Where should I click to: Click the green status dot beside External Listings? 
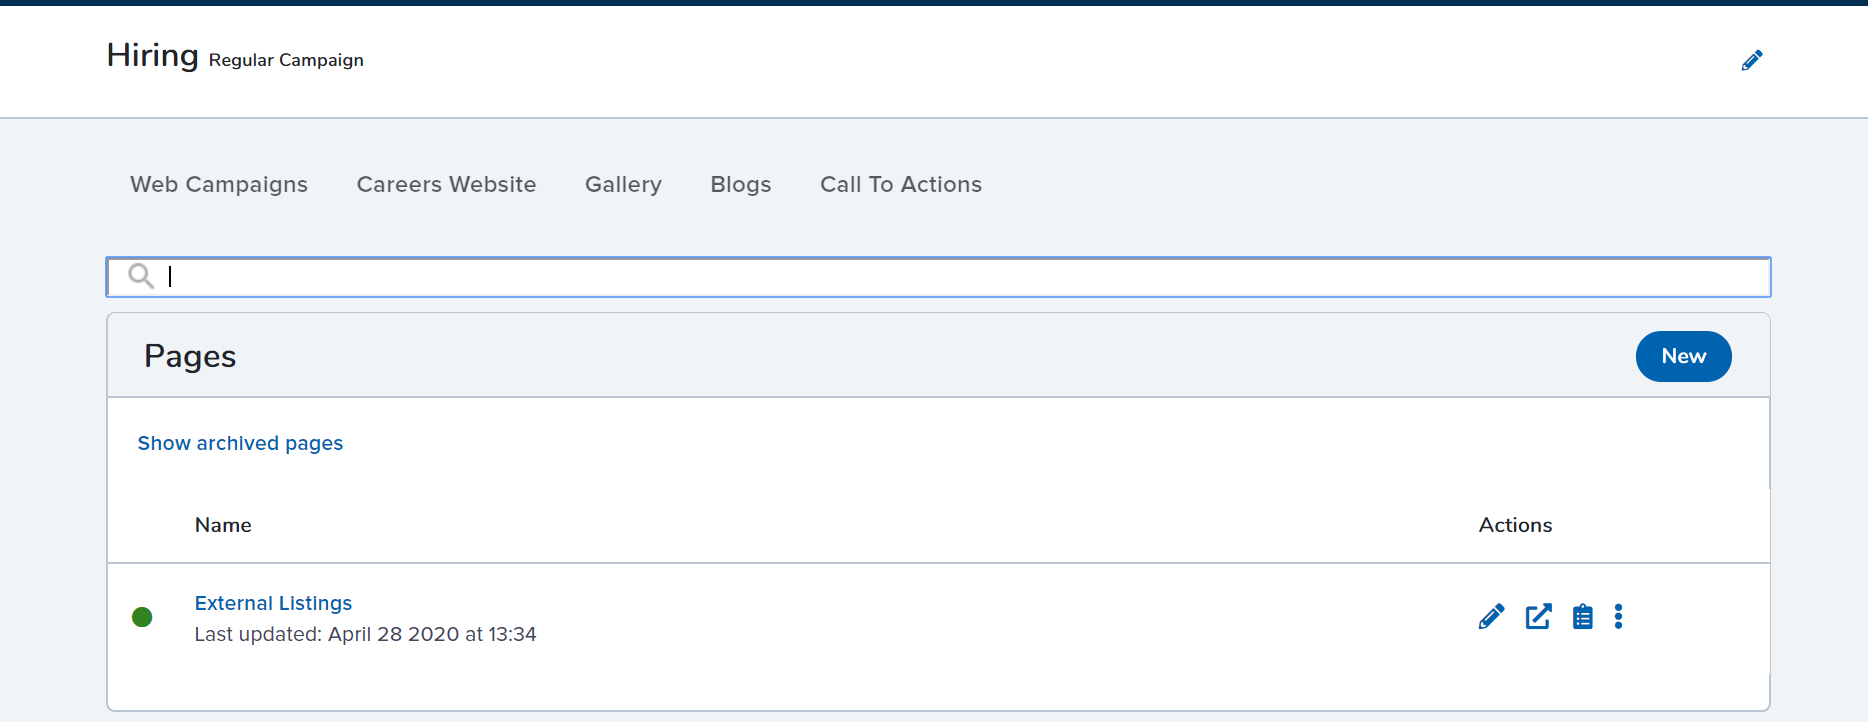click(142, 617)
